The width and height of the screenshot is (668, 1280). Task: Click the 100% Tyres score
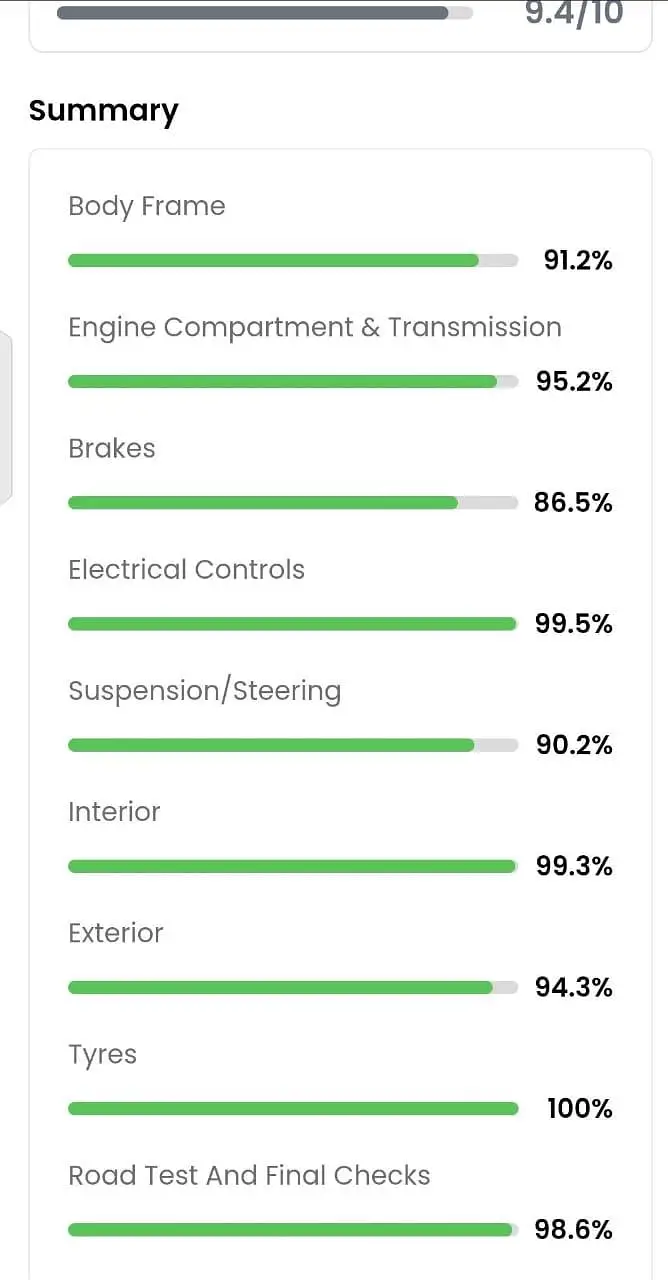point(580,1109)
